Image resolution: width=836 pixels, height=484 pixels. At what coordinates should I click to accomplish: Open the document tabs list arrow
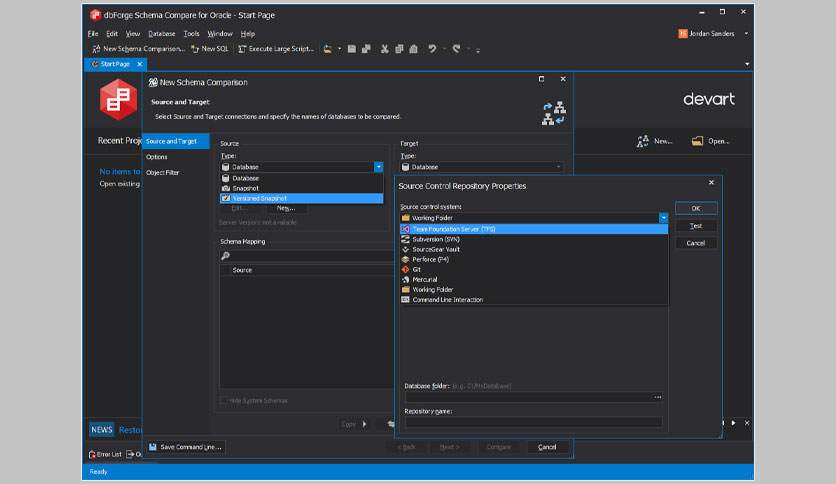point(747,64)
